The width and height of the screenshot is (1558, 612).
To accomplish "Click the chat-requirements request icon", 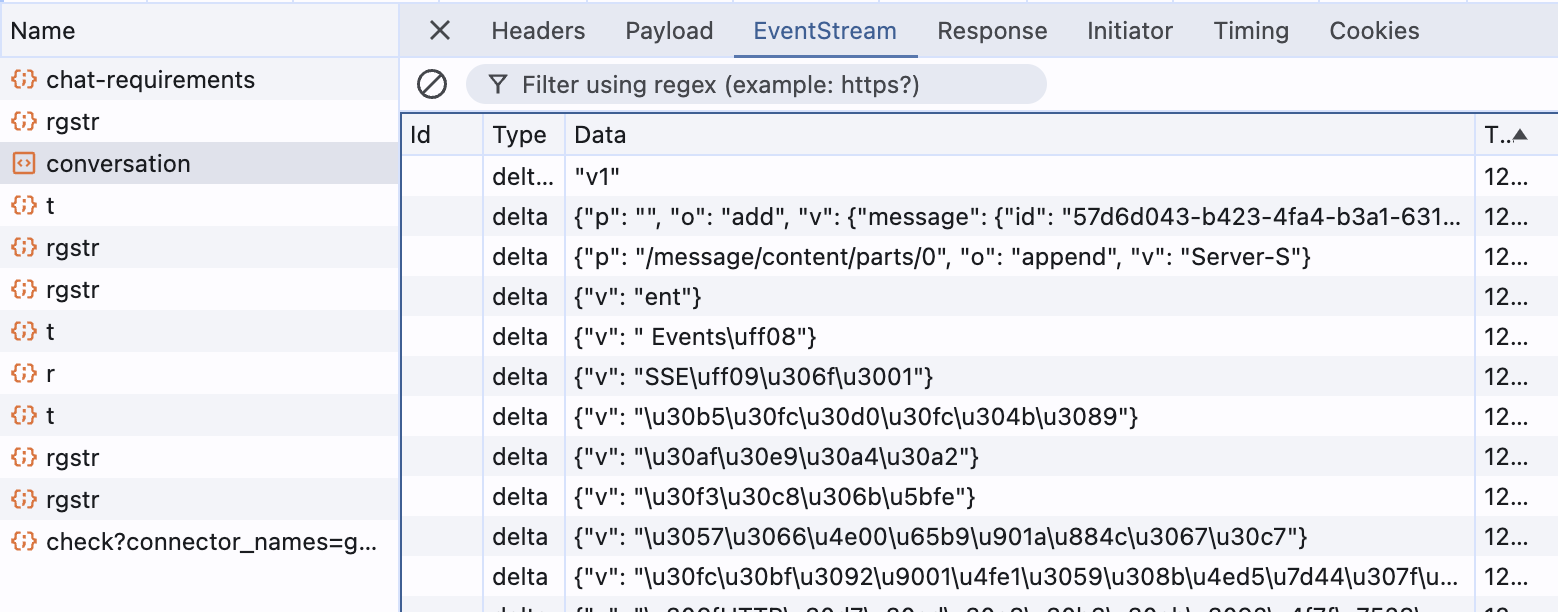I will coord(24,80).
